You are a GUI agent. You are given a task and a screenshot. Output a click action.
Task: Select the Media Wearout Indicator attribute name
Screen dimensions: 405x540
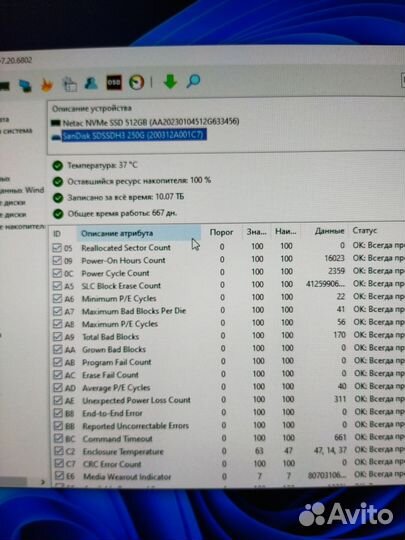[x=127, y=477]
